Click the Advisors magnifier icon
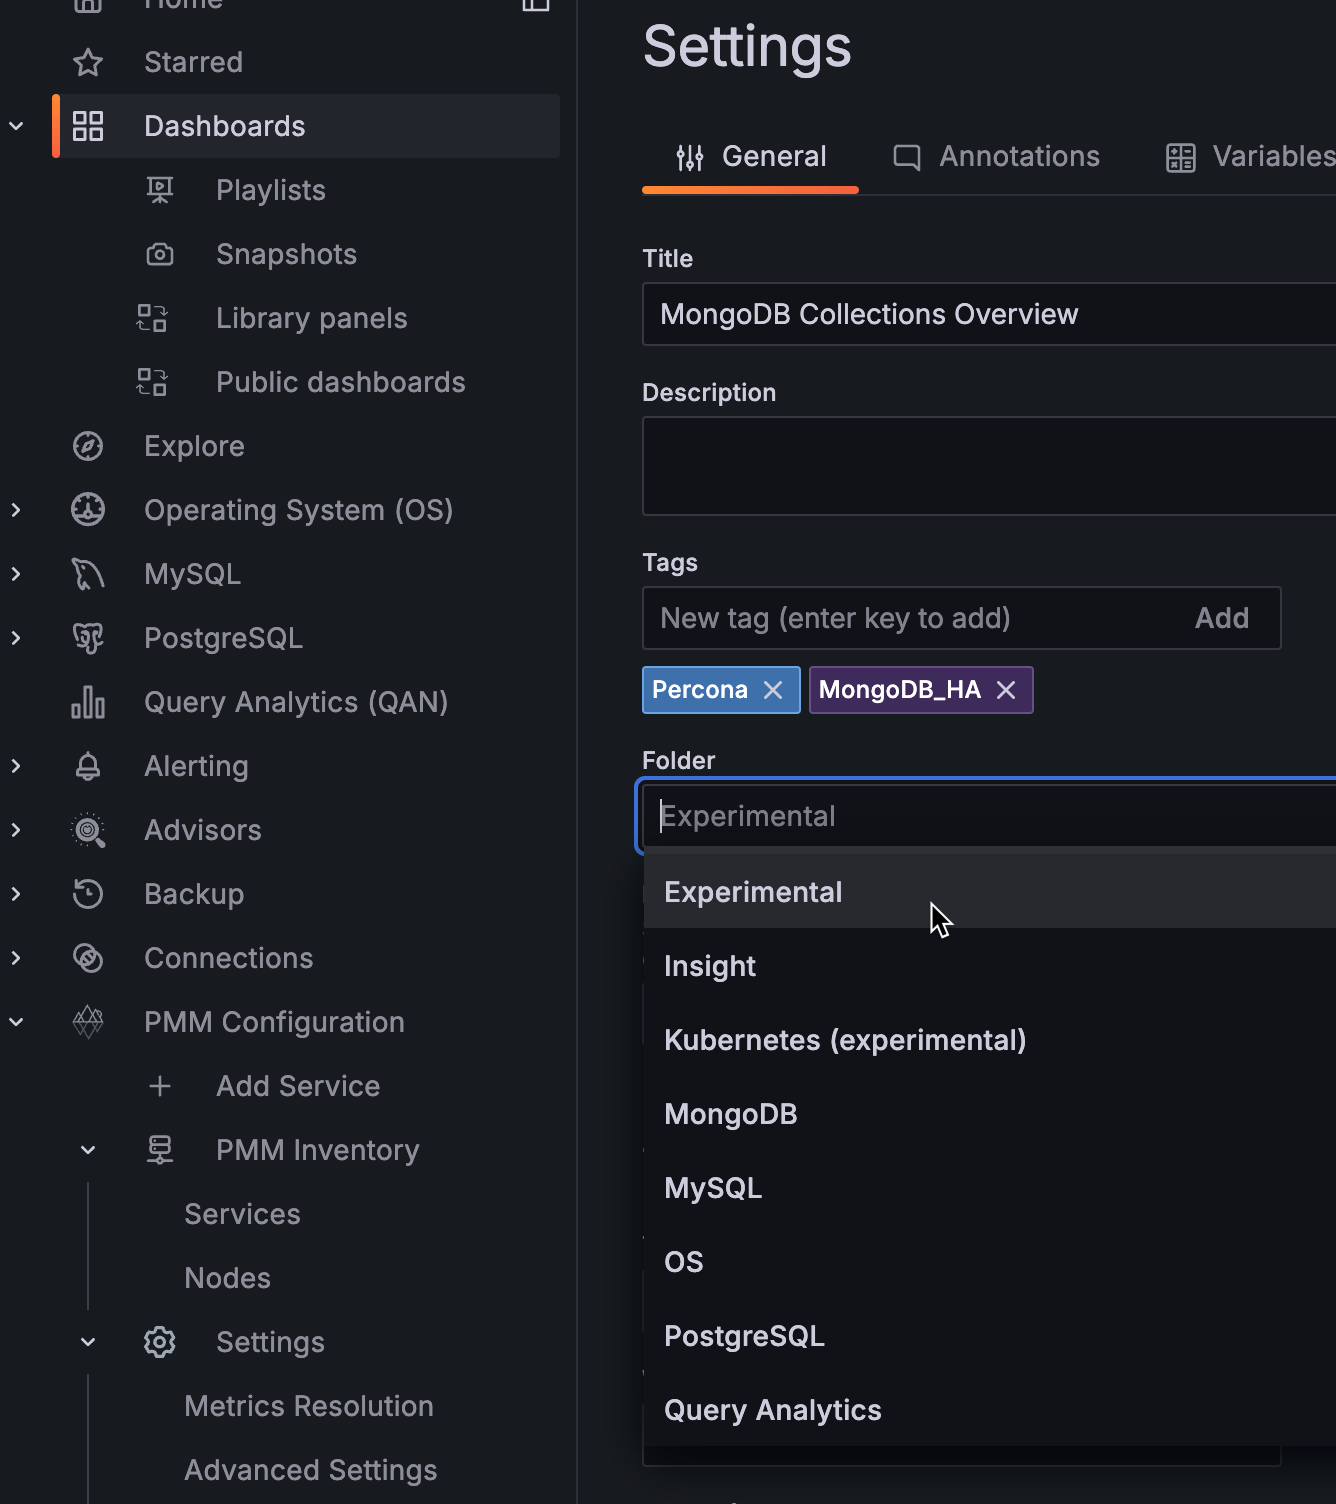 88,830
